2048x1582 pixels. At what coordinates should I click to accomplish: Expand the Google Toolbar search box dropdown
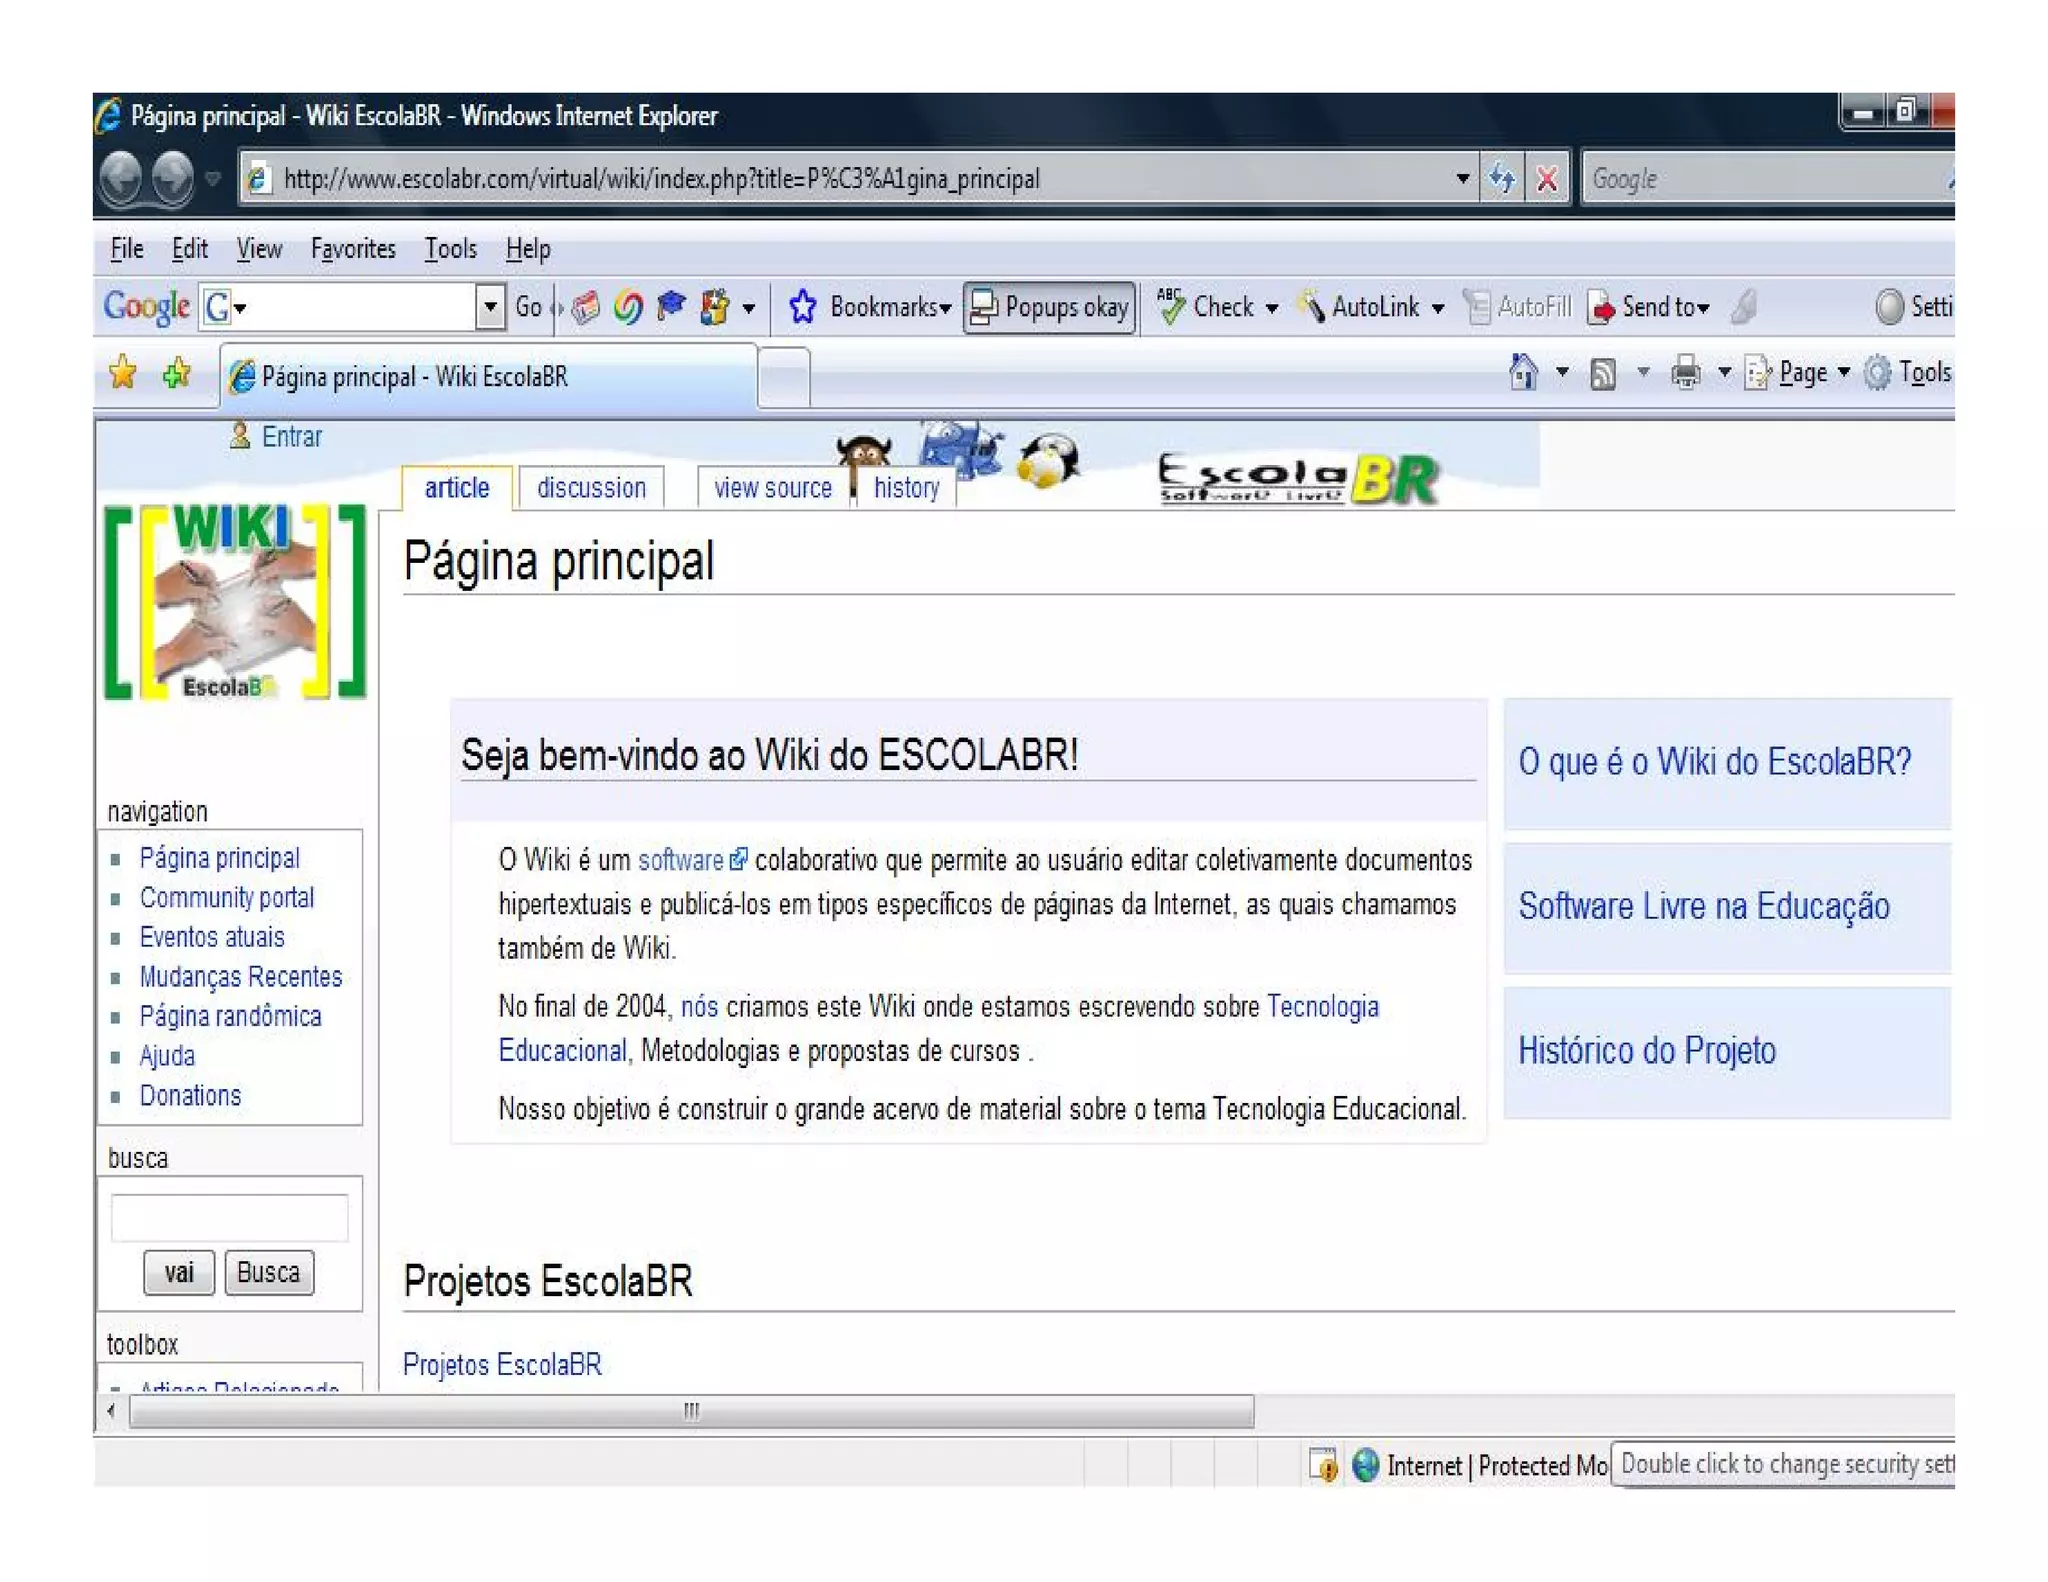490,307
